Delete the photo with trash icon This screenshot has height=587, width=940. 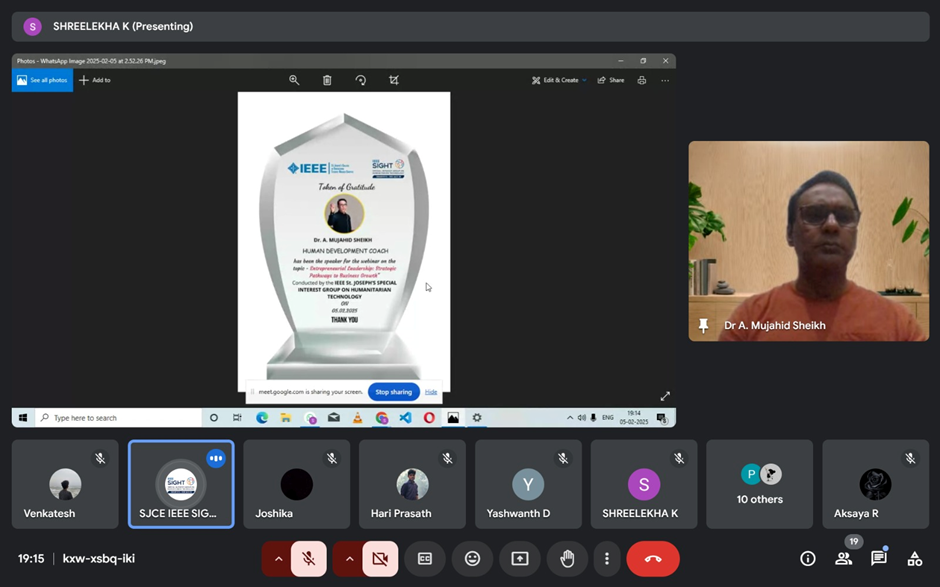(327, 80)
